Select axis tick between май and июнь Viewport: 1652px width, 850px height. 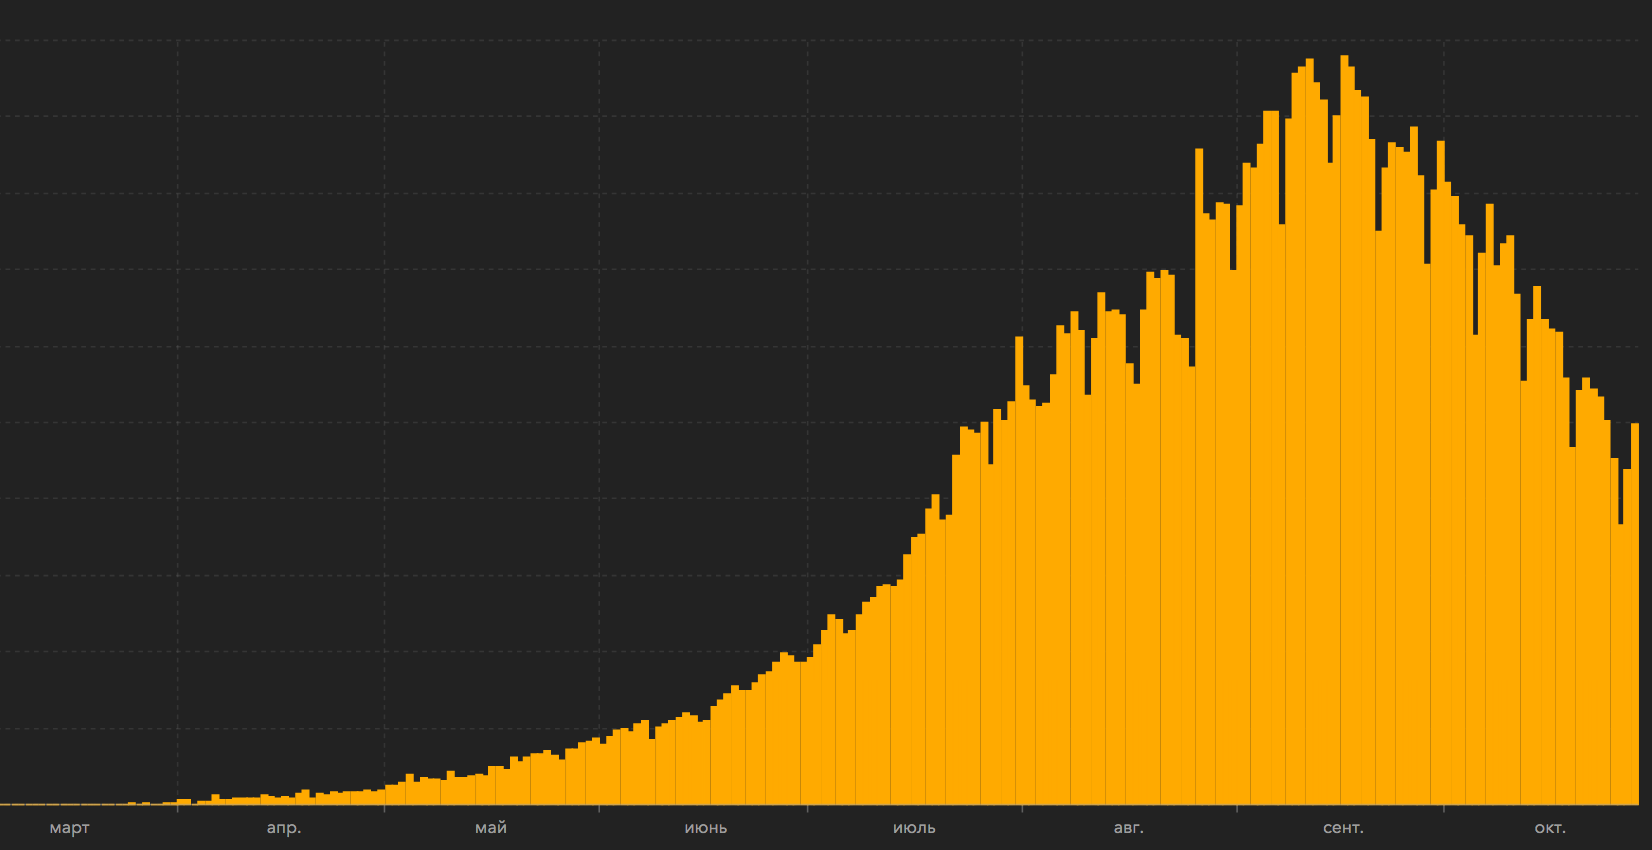click(x=599, y=806)
